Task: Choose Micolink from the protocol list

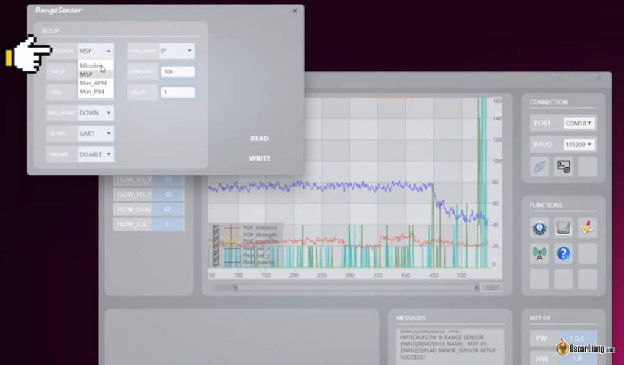Action: tap(91, 66)
